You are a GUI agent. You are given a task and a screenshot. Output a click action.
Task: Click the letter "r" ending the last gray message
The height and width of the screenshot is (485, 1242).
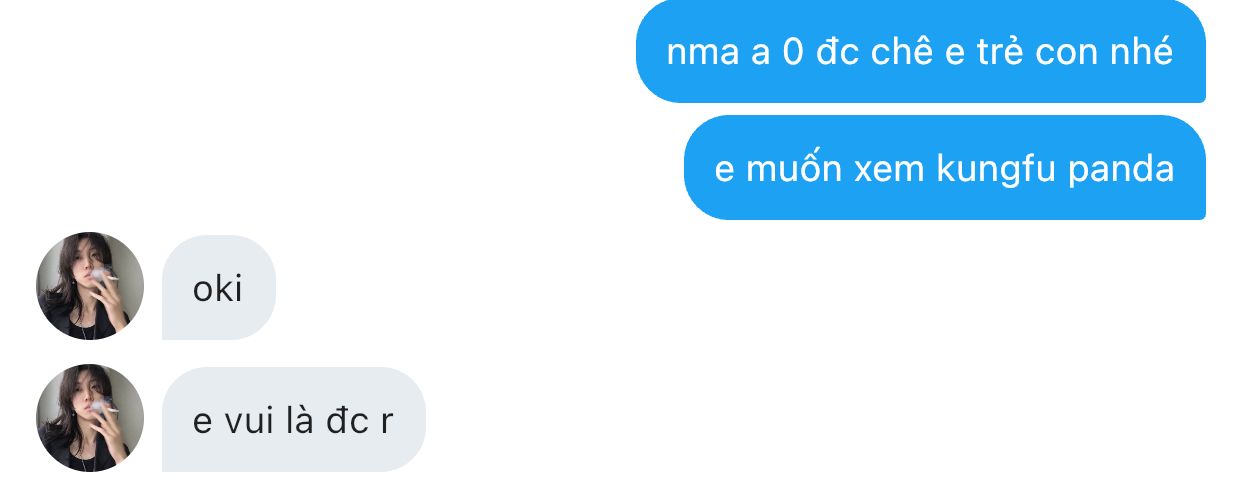click(387, 423)
